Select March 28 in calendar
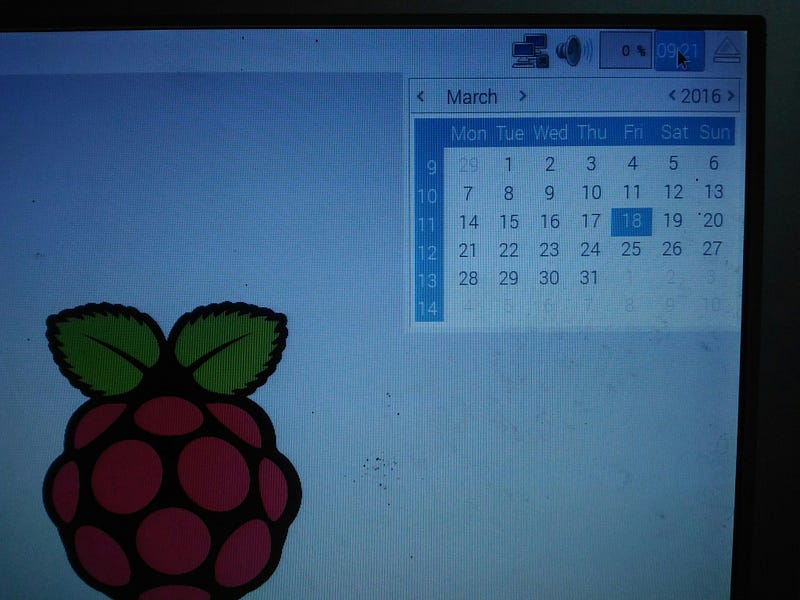The width and height of the screenshot is (800, 600). (468, 279)
